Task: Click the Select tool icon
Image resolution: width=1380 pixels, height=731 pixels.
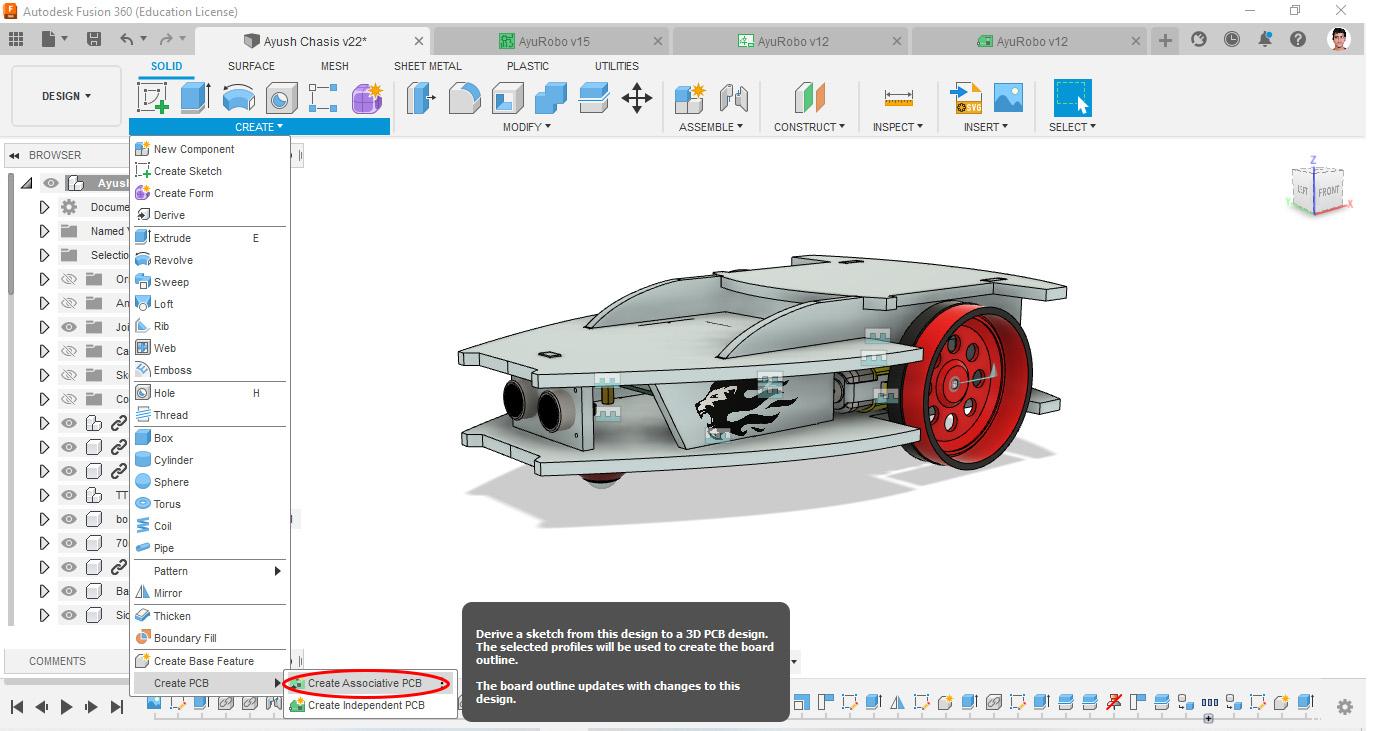Action: coord(1072,98)
